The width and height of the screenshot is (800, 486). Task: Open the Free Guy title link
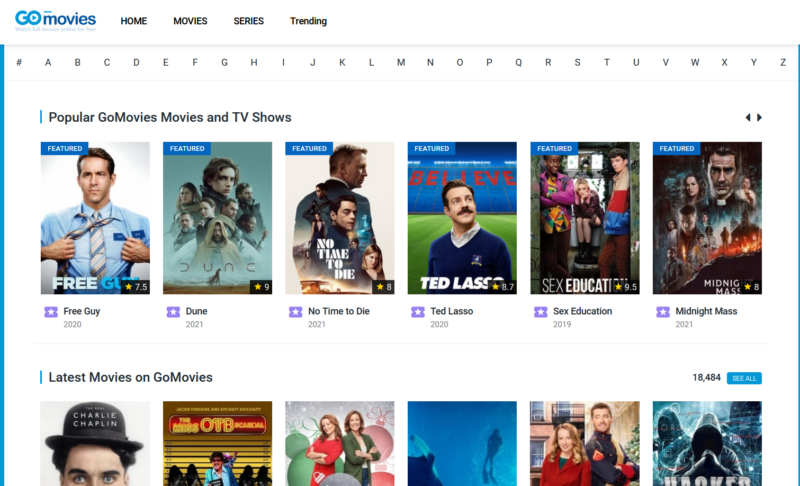click(x=82, y=311)
